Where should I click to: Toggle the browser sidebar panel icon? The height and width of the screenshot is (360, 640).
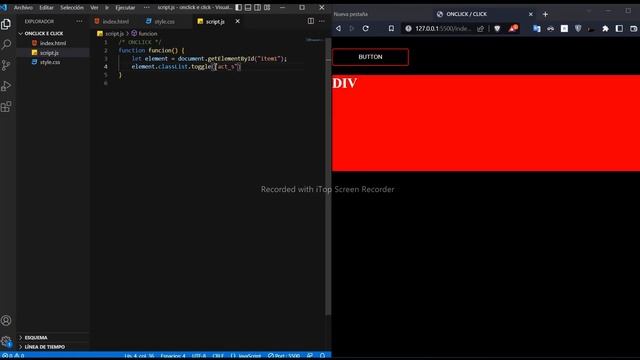619,29
